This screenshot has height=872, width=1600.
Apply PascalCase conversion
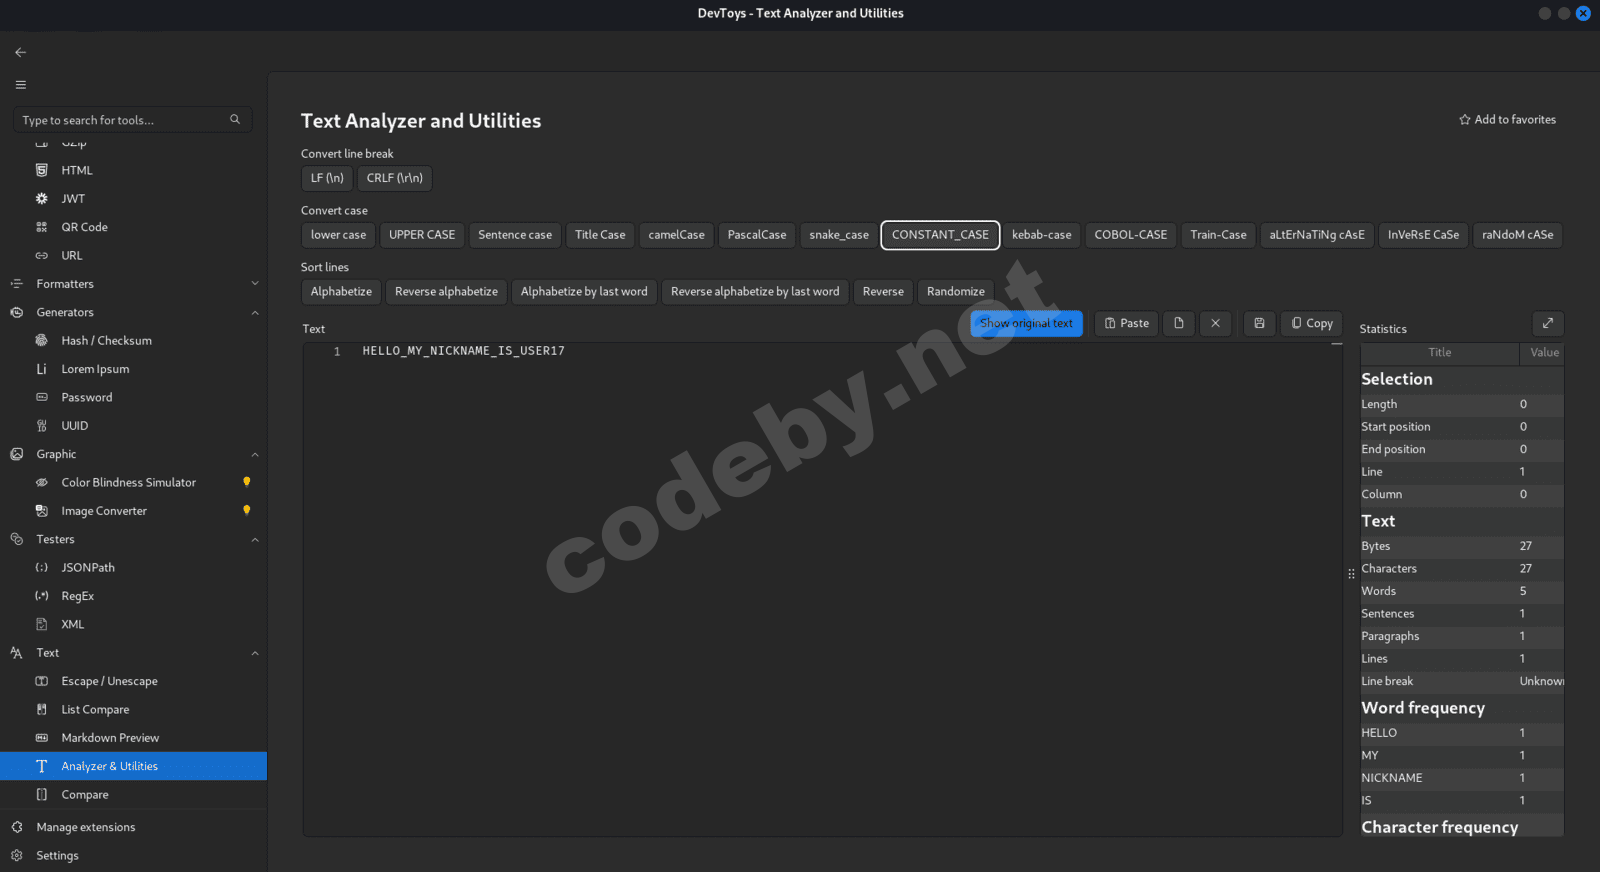click(757, 235)
